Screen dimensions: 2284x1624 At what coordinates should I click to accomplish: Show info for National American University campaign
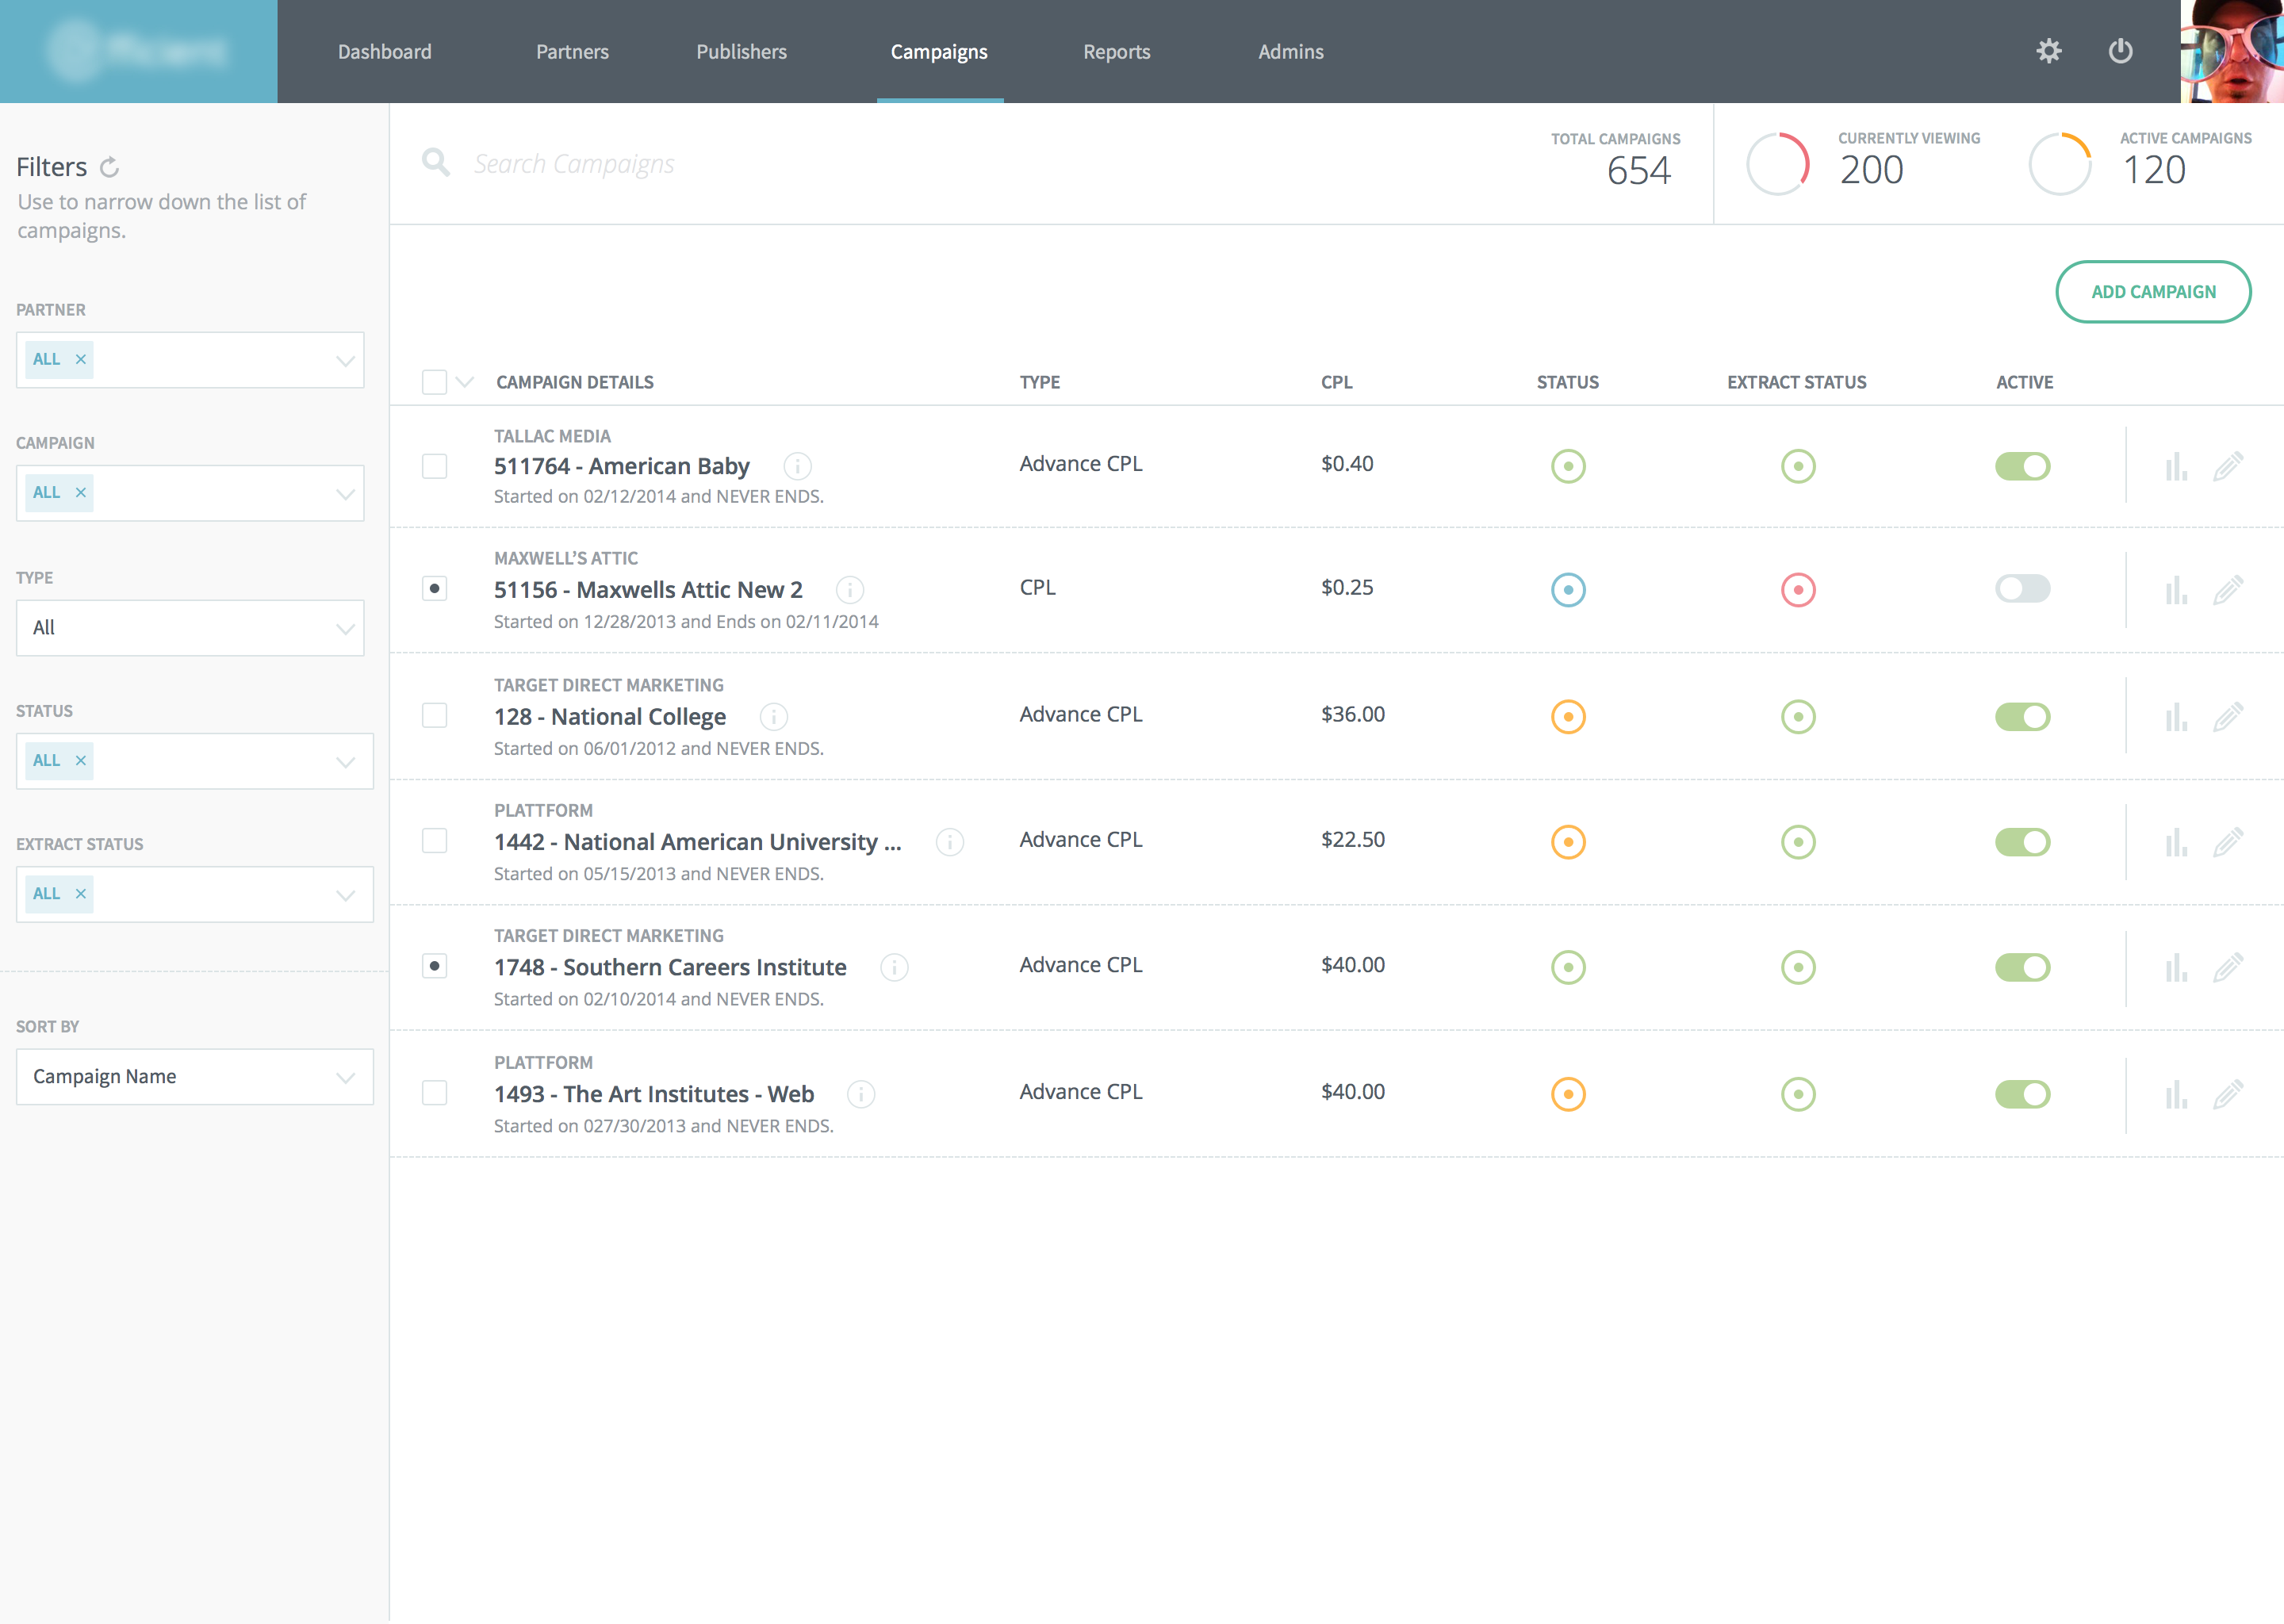coord(950,842)
